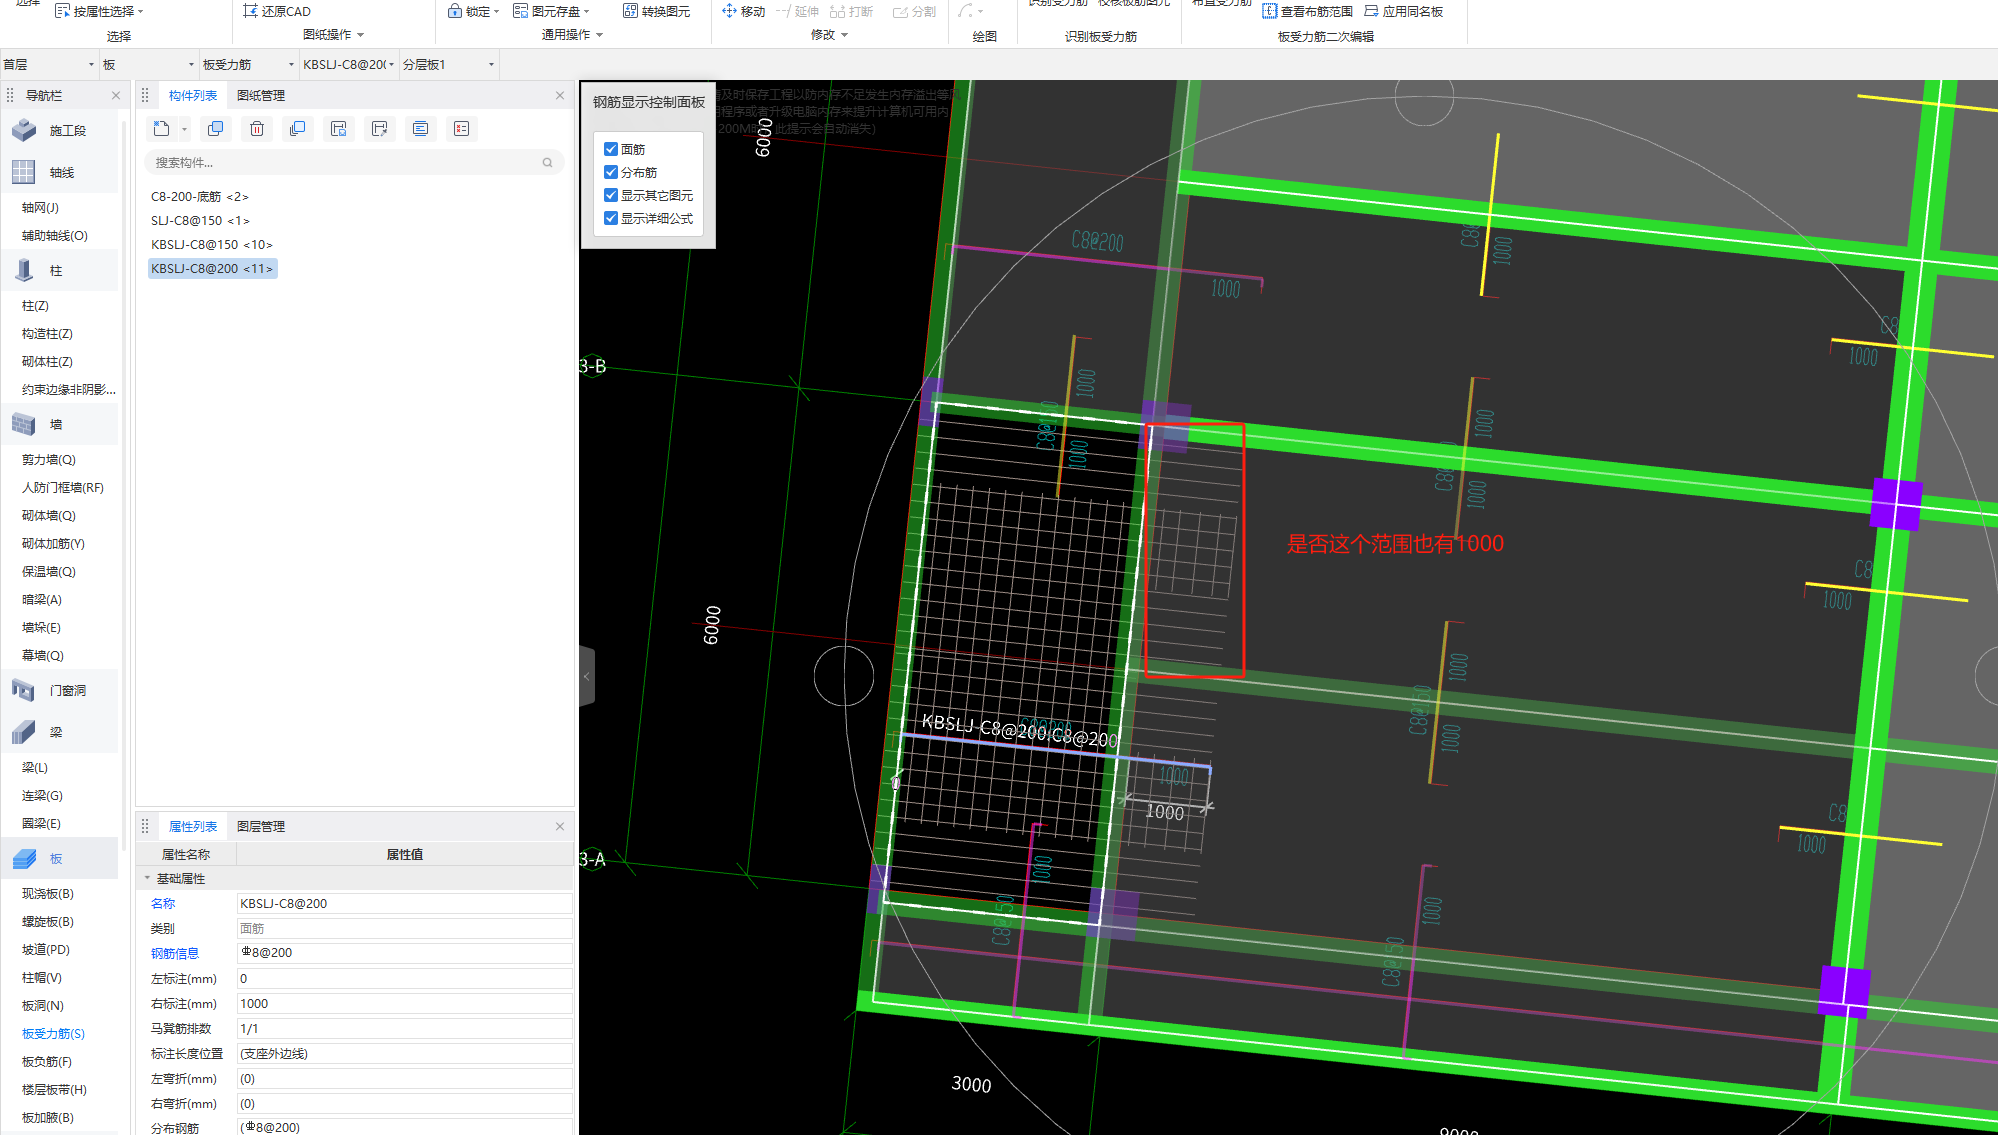Toggle the 显示详细公式 checkbox

coord(611,218)
